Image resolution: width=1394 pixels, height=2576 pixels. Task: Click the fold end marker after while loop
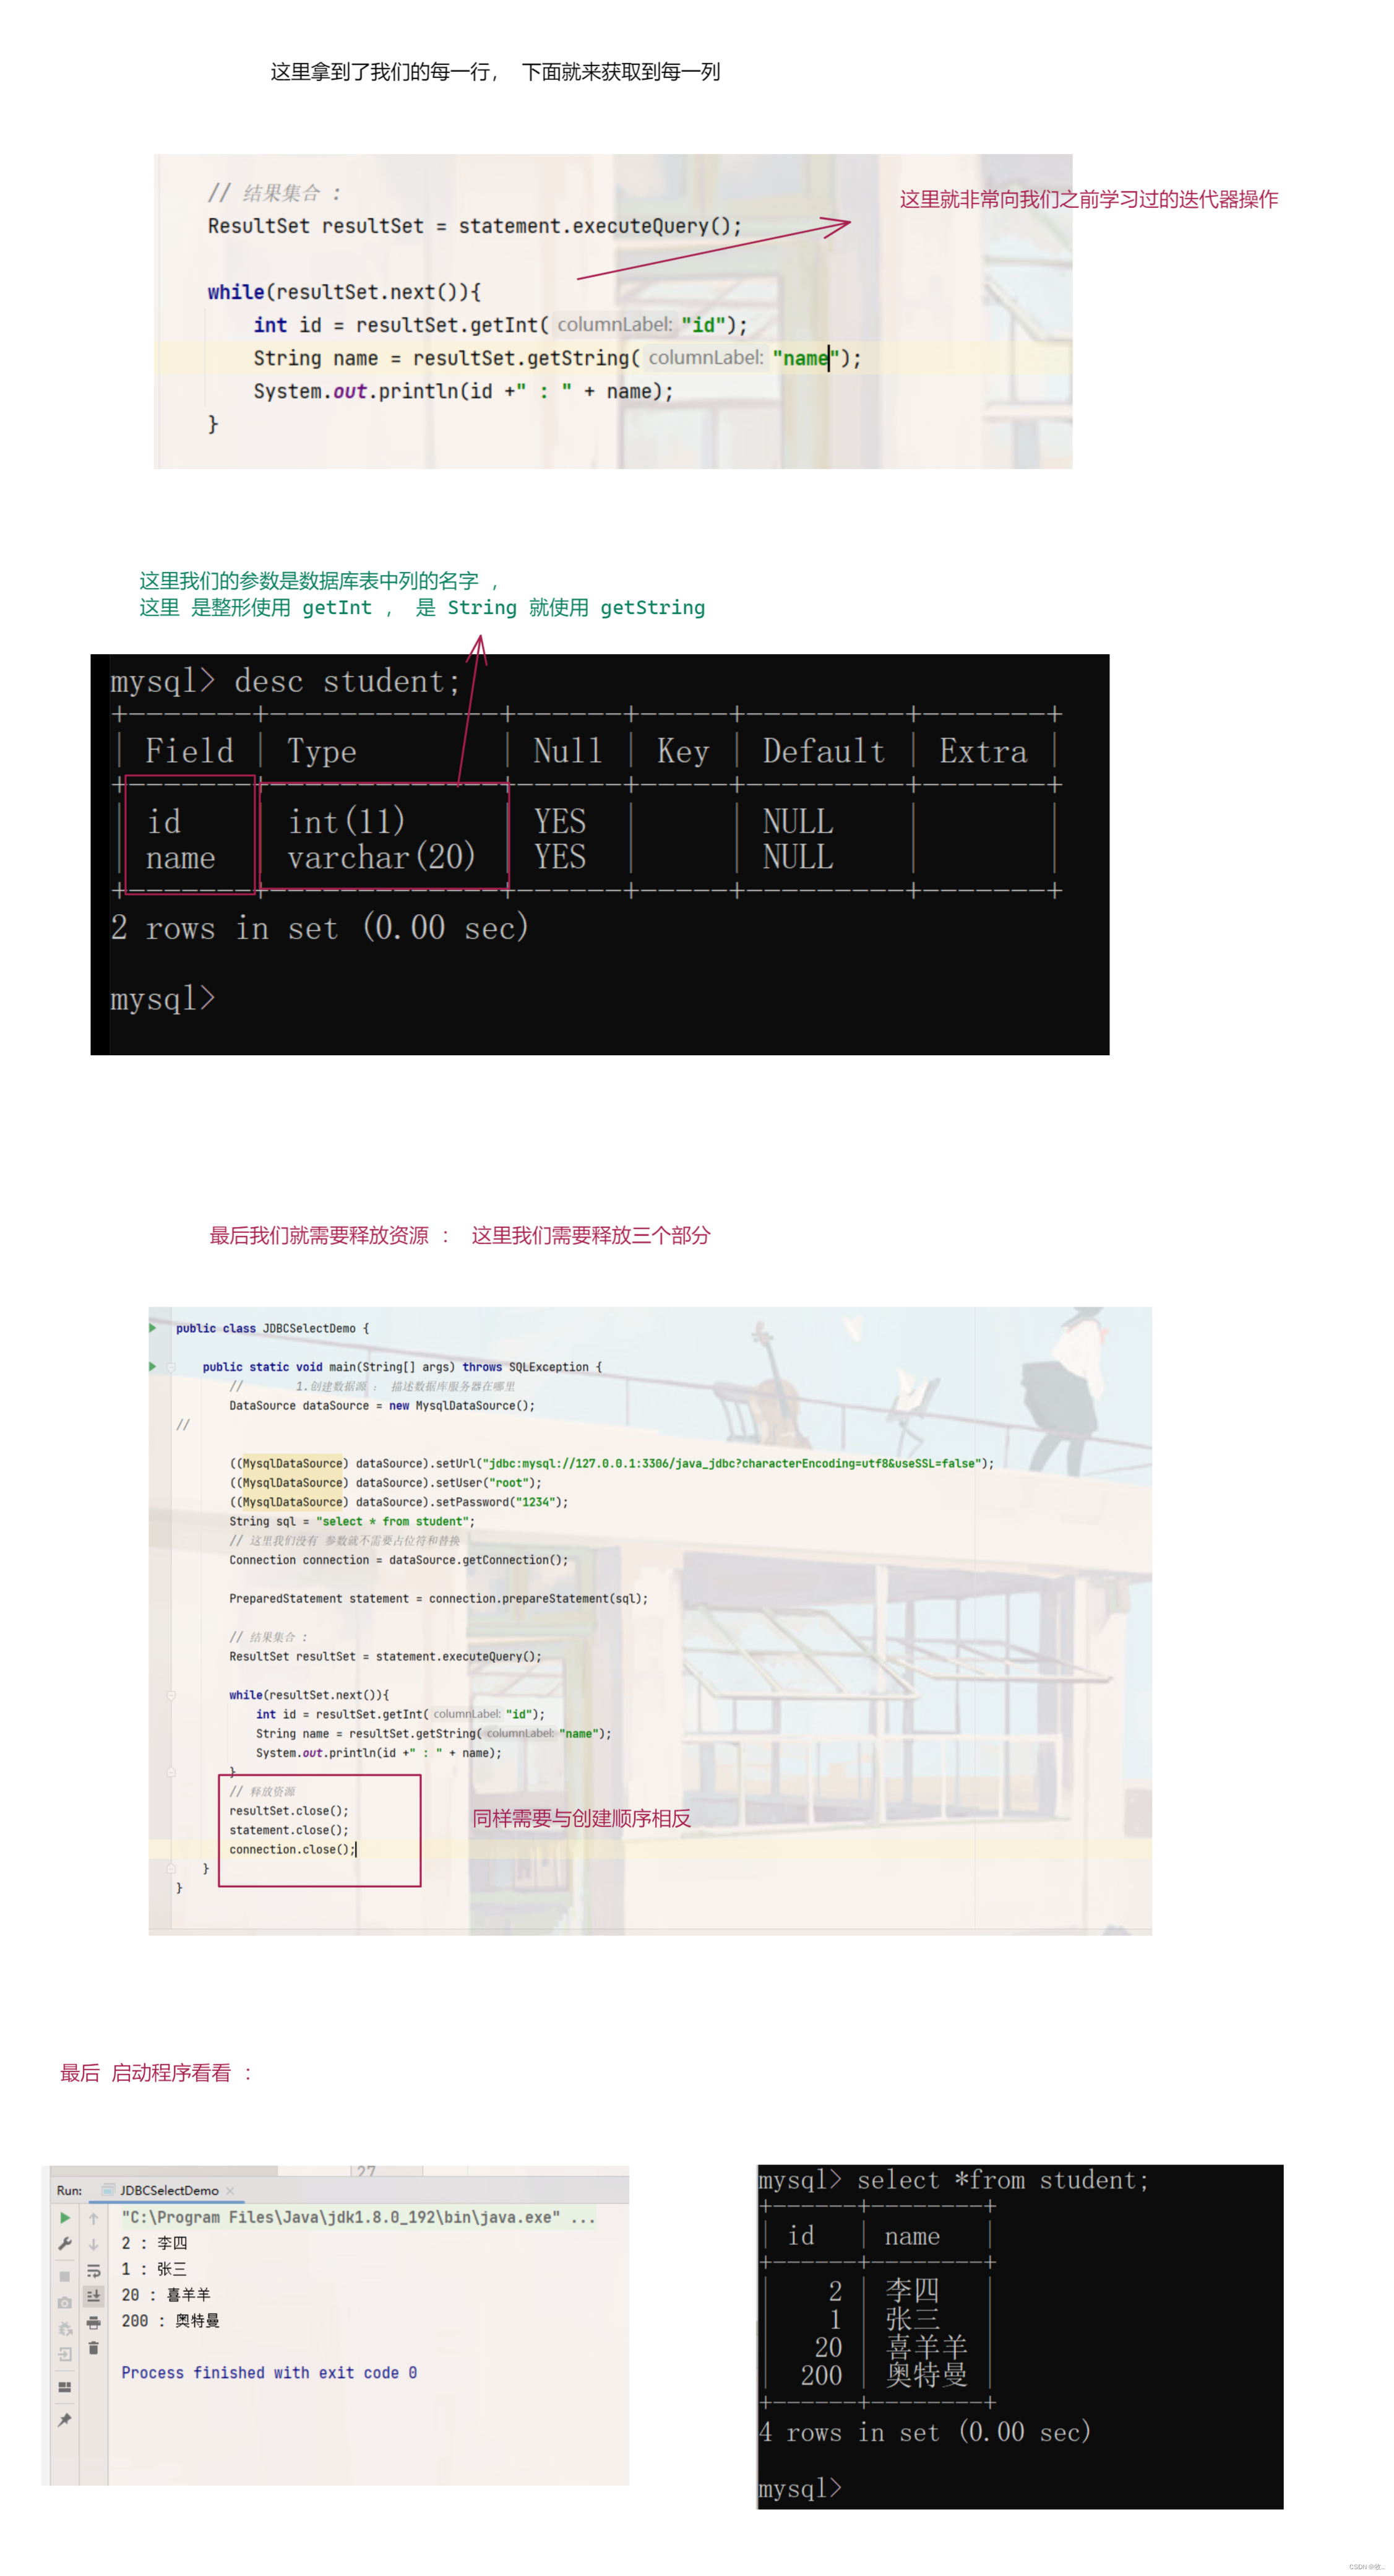171,1772
